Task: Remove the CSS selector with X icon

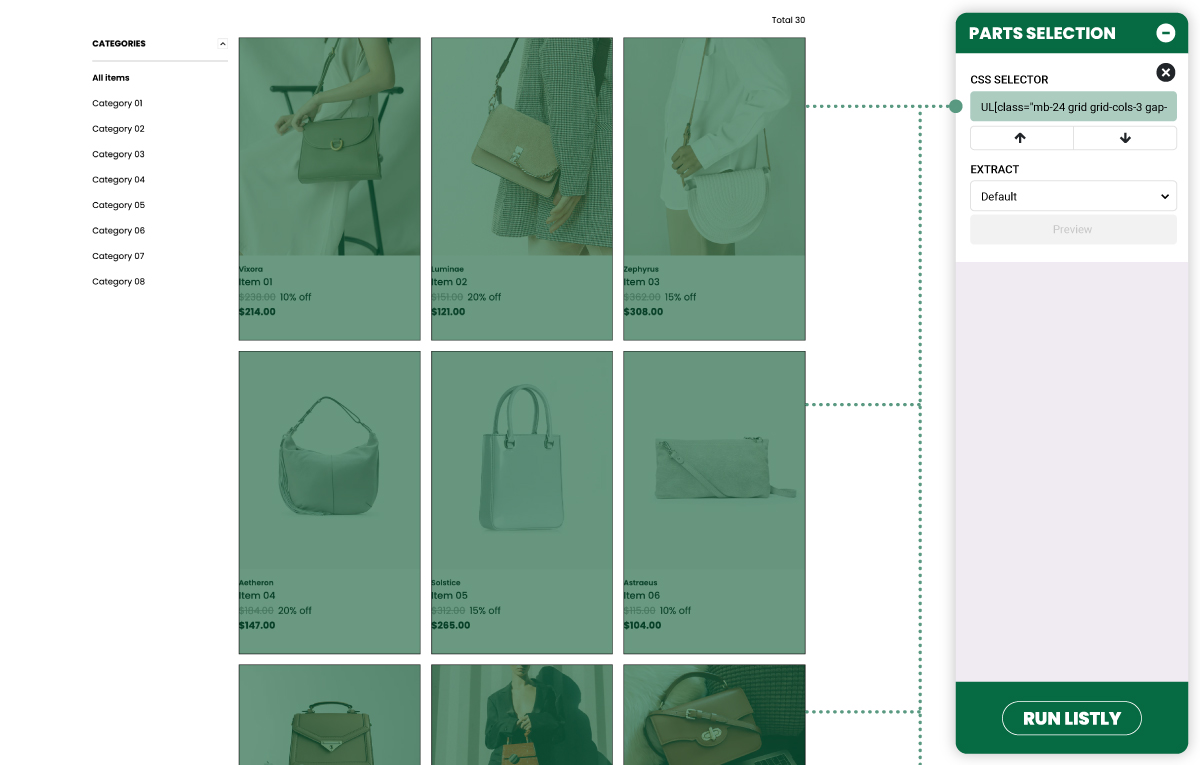Action: coord(1166,72)
